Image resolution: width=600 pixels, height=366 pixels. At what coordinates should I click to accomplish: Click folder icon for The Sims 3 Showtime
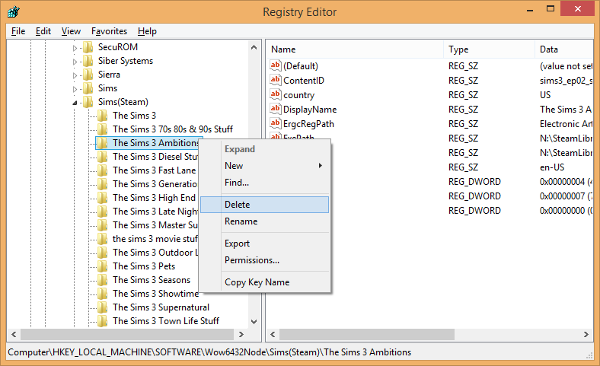click(x=102, y=294)
